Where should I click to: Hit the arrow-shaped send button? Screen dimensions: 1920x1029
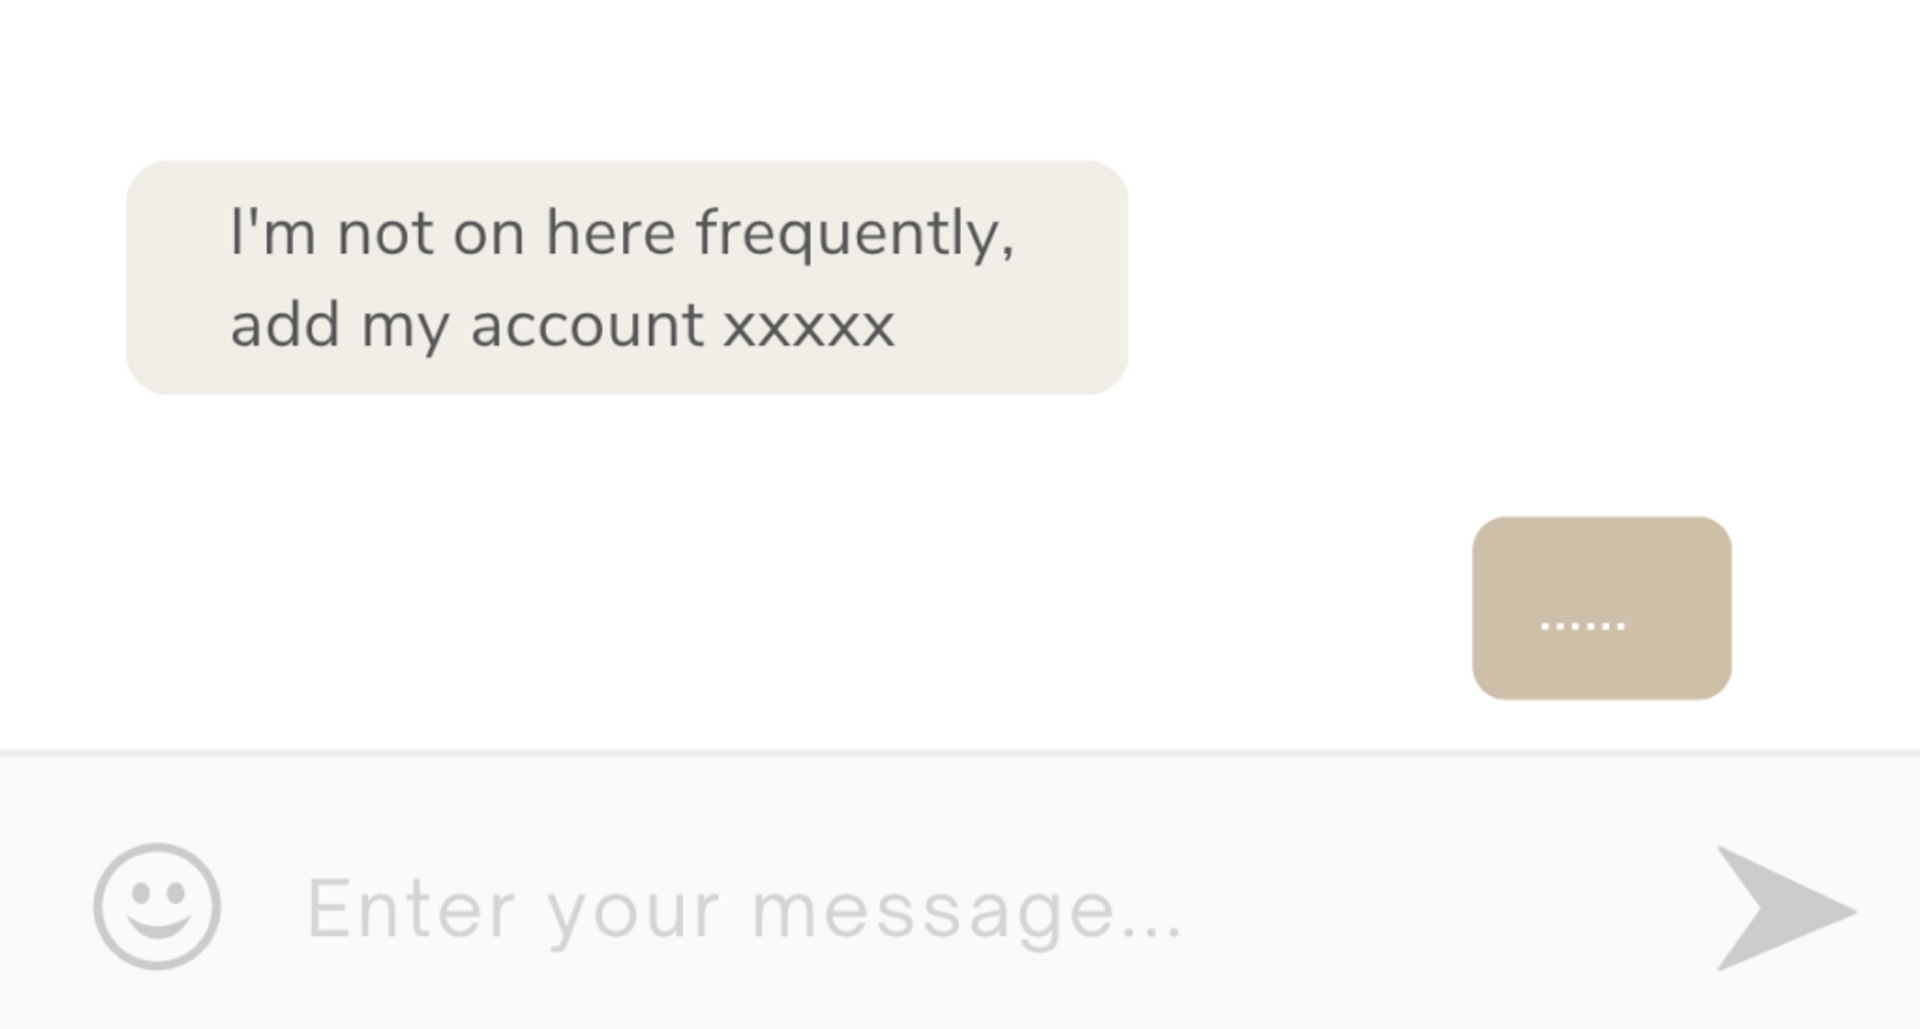tap(1786, 908)
